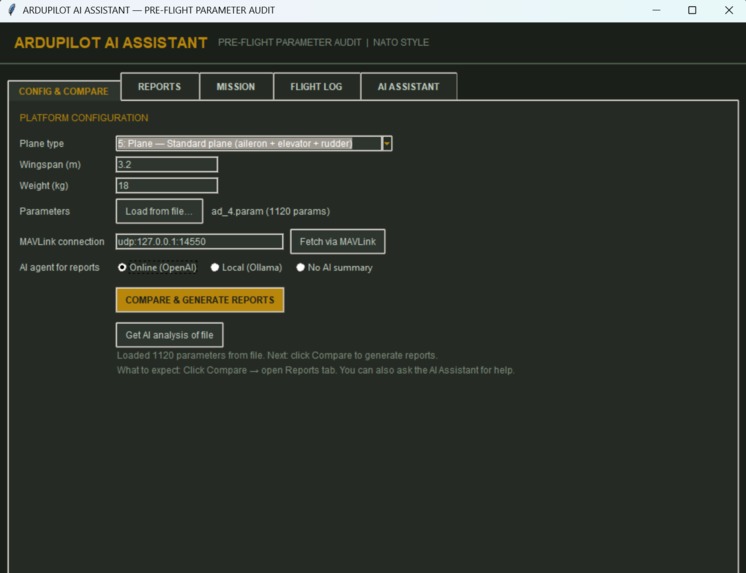Open the REPORTS tab
The height and width of the screenshot is (573, 746).
(x=159, y=87)
